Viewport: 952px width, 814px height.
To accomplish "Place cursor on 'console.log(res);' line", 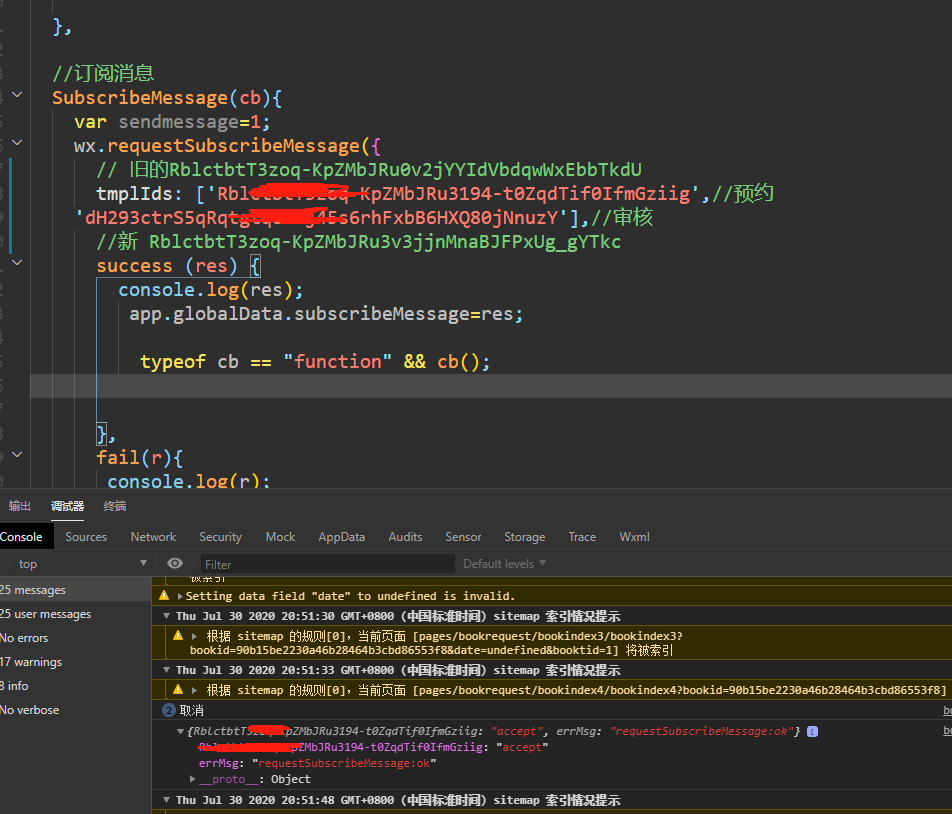I will point(210,290).
